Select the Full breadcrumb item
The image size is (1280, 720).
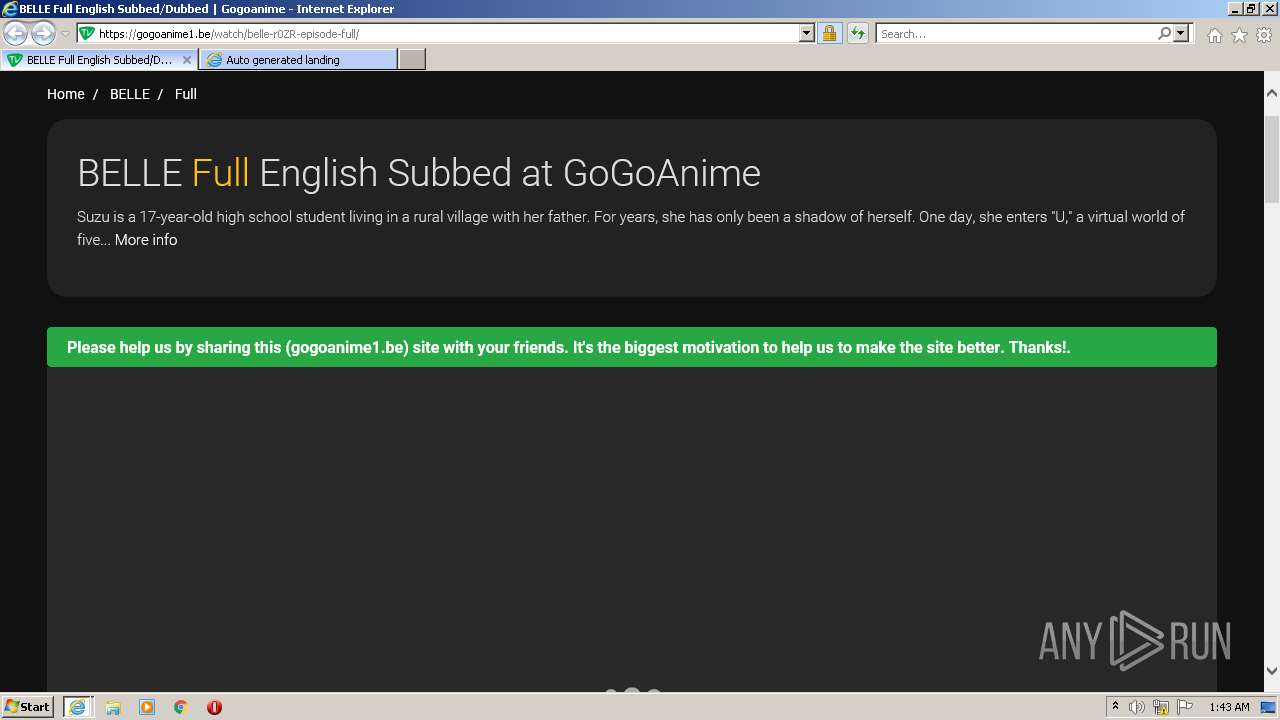click(x=186, y=94)
